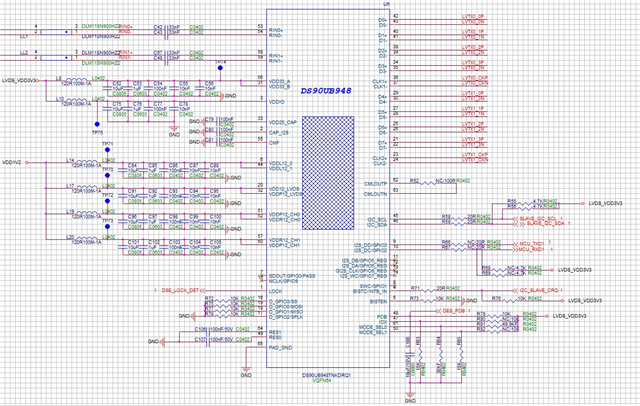Select the LVTX1_0P net label

tap(473, 93)
